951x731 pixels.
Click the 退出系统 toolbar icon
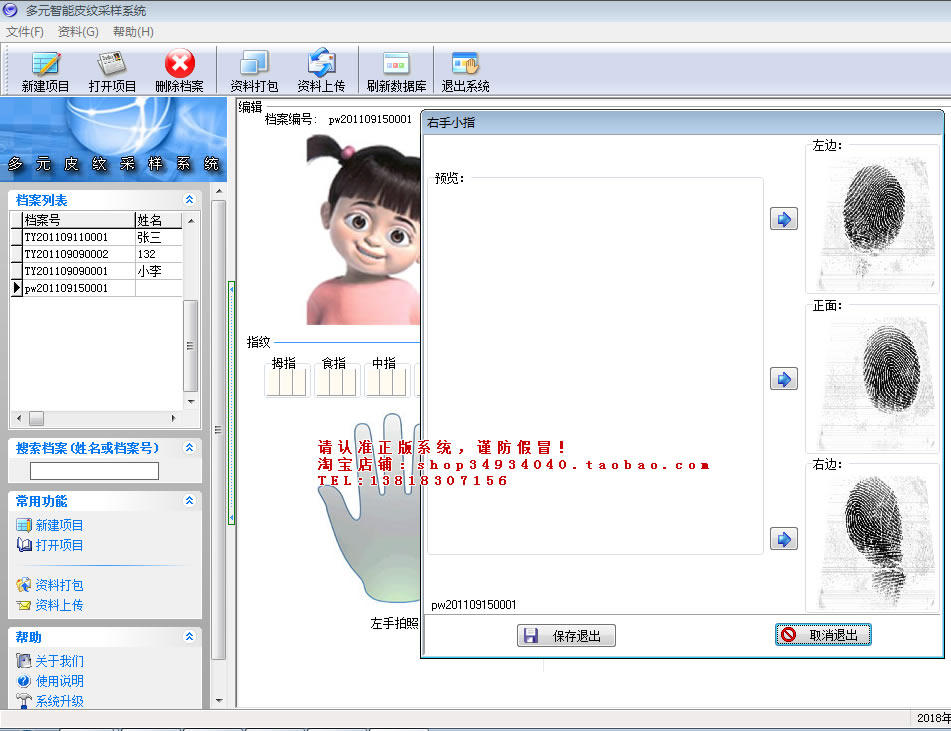click(465, 72)
